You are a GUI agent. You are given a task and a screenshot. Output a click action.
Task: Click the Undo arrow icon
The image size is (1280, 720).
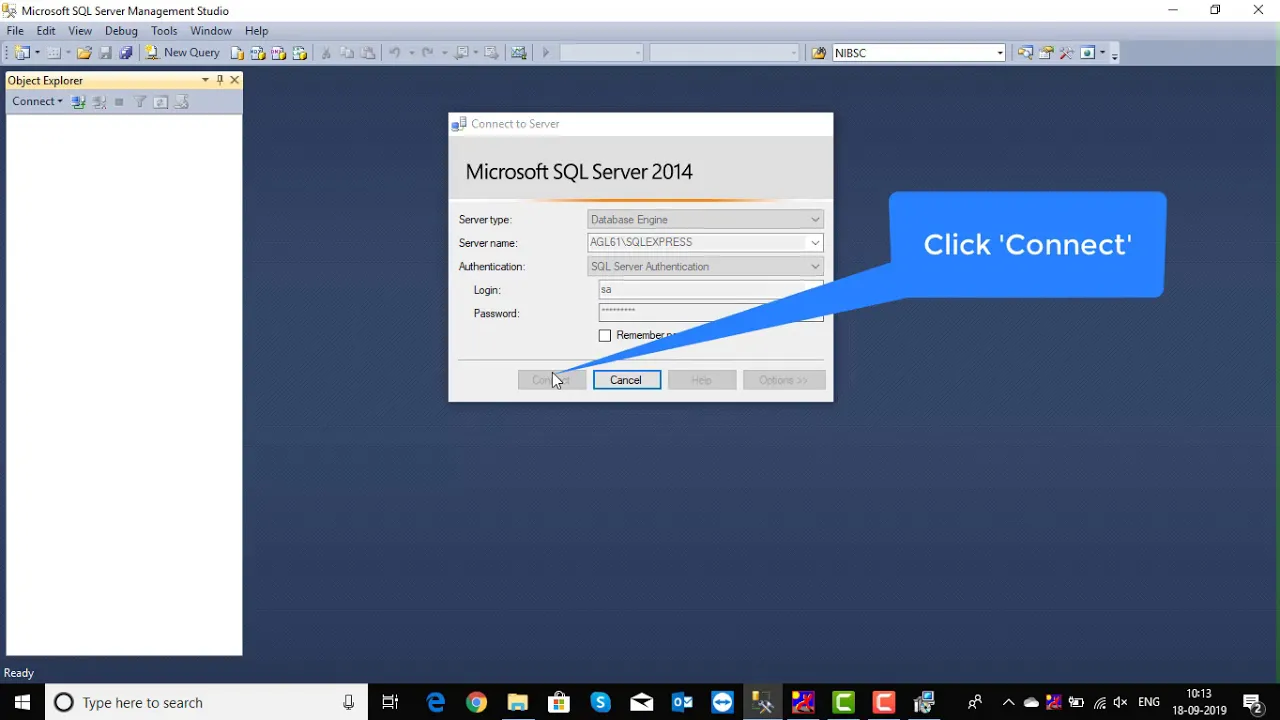pyautogui.click(x=395, y=53)
